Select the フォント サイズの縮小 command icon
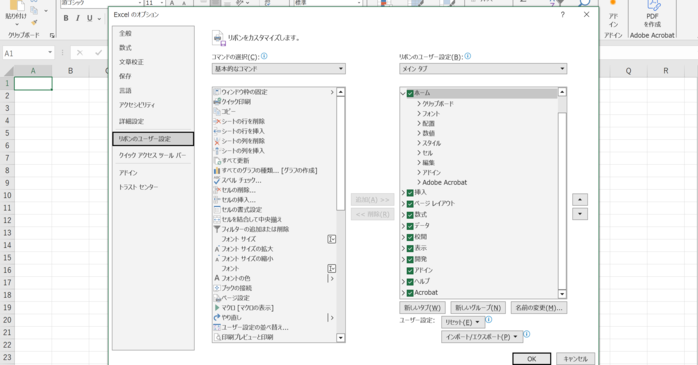Viewport: 698px width, 365px height. point(217,259)
